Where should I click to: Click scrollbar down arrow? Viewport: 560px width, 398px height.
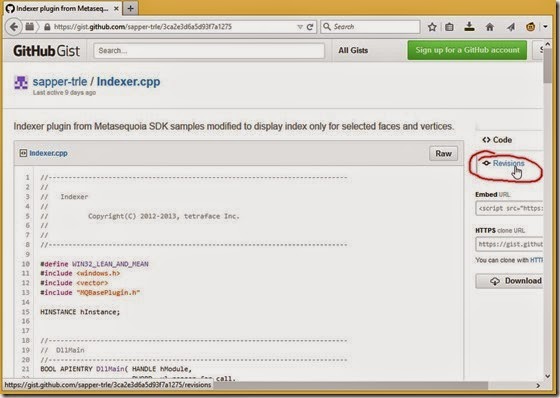(548, 376)
